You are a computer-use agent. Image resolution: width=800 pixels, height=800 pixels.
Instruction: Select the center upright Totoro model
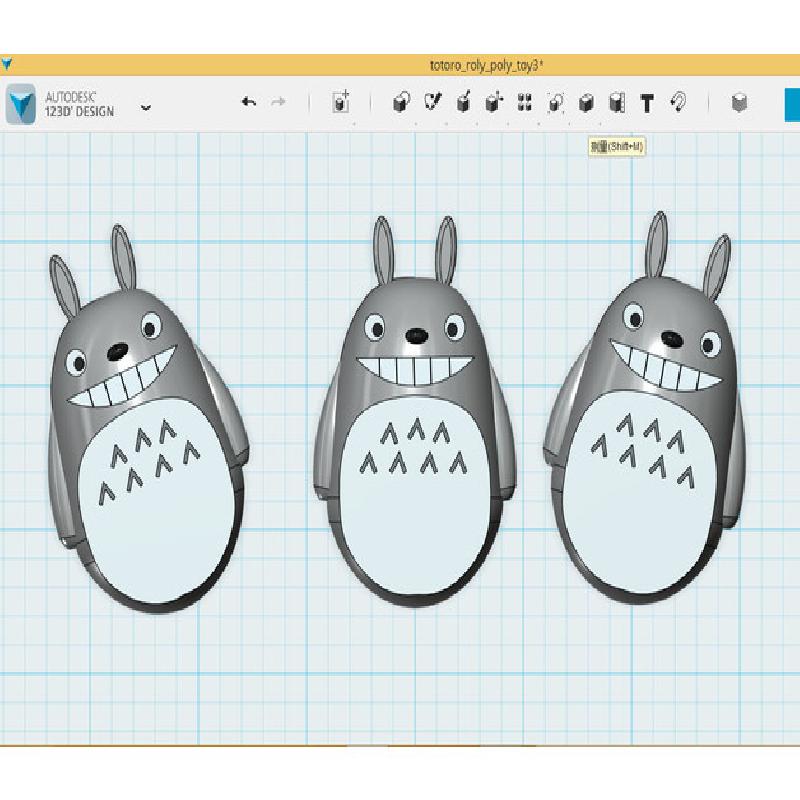(x=414, y=411)
